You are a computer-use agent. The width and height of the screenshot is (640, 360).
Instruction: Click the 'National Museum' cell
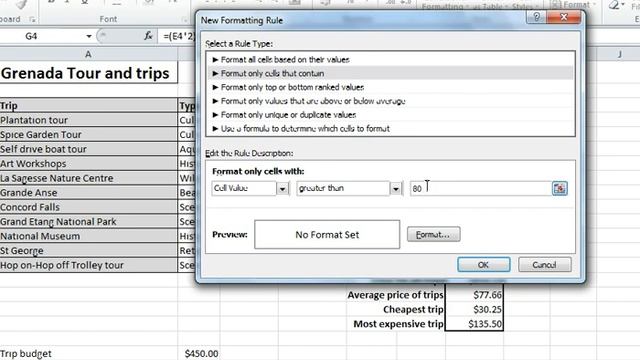click(88, 236)
